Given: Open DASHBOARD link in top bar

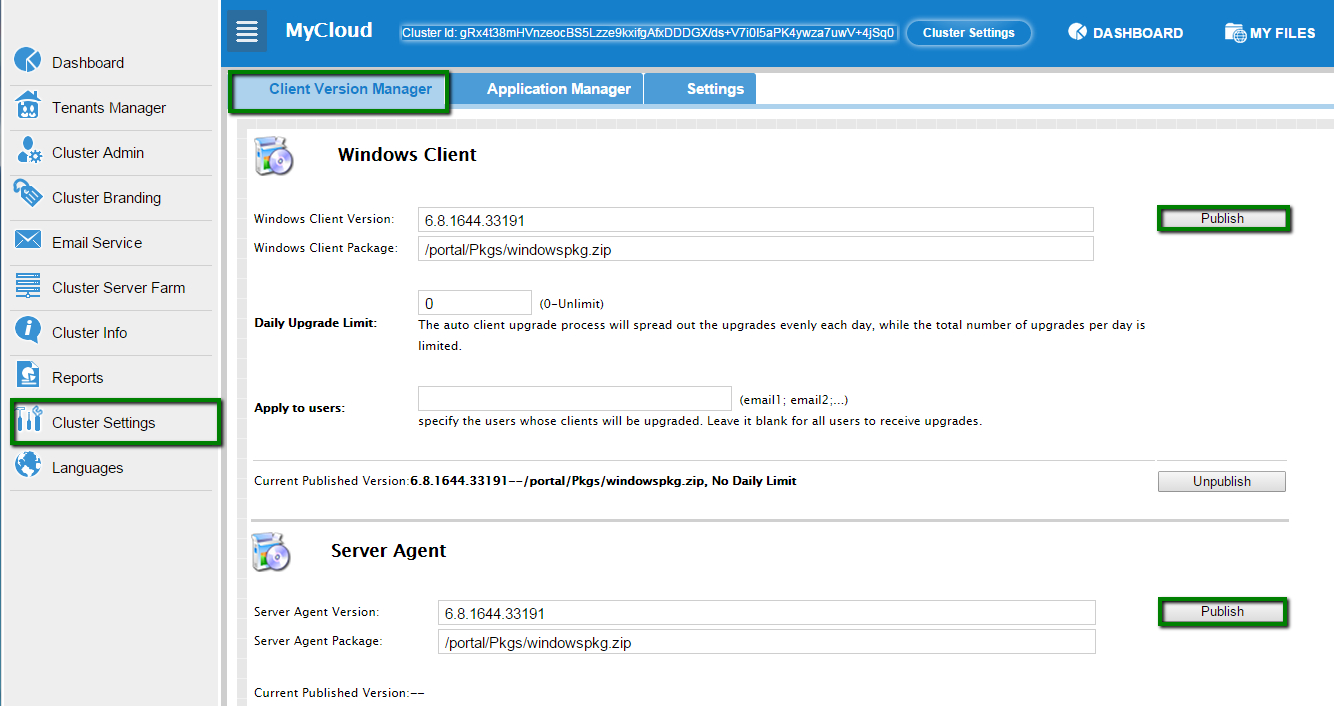Looking at the screenshot, I should [1138, 33].
